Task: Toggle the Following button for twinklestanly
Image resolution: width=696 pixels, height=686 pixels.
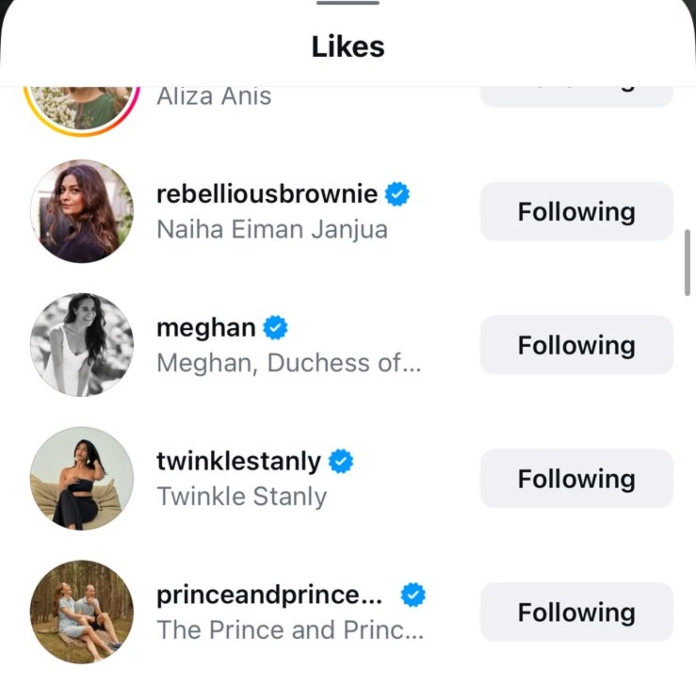Action: click(576, 479)
